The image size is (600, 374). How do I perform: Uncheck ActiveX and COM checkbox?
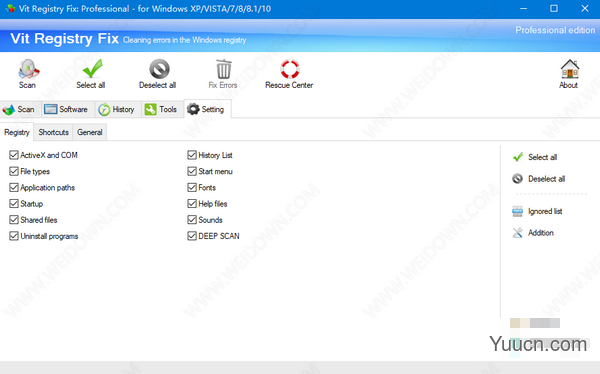pos(14,155)
